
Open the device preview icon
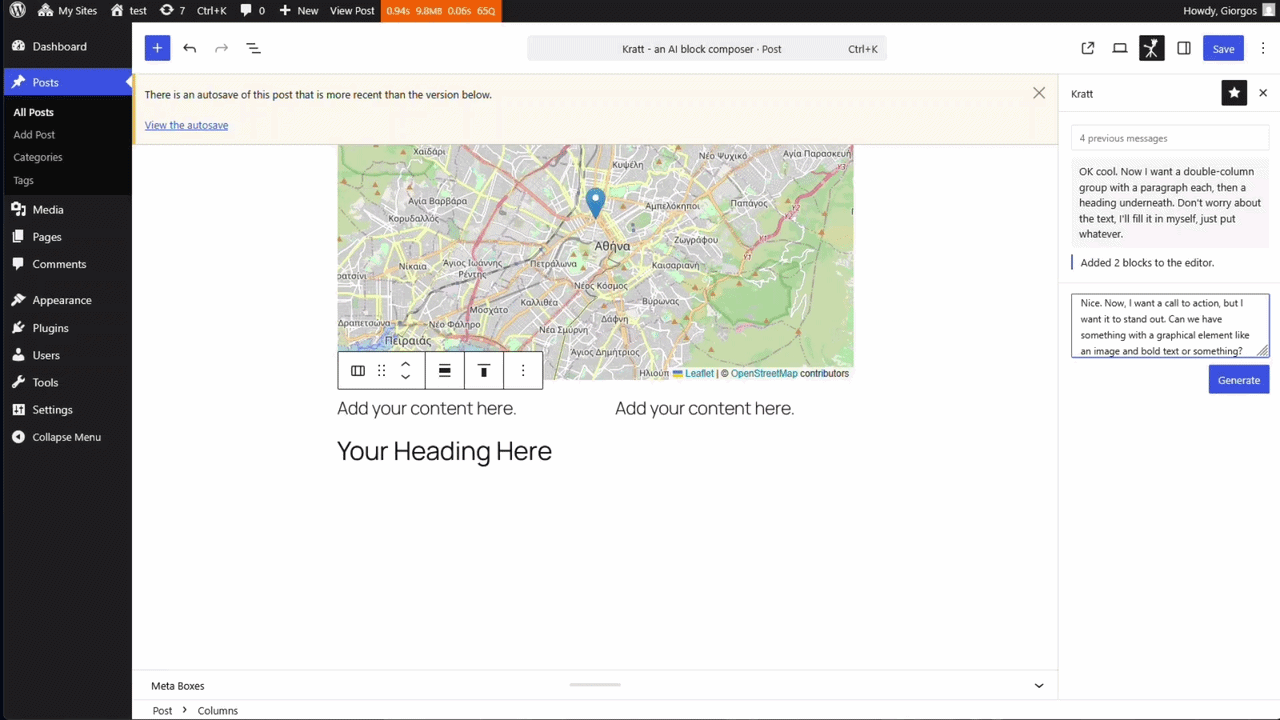(1120, 48)
